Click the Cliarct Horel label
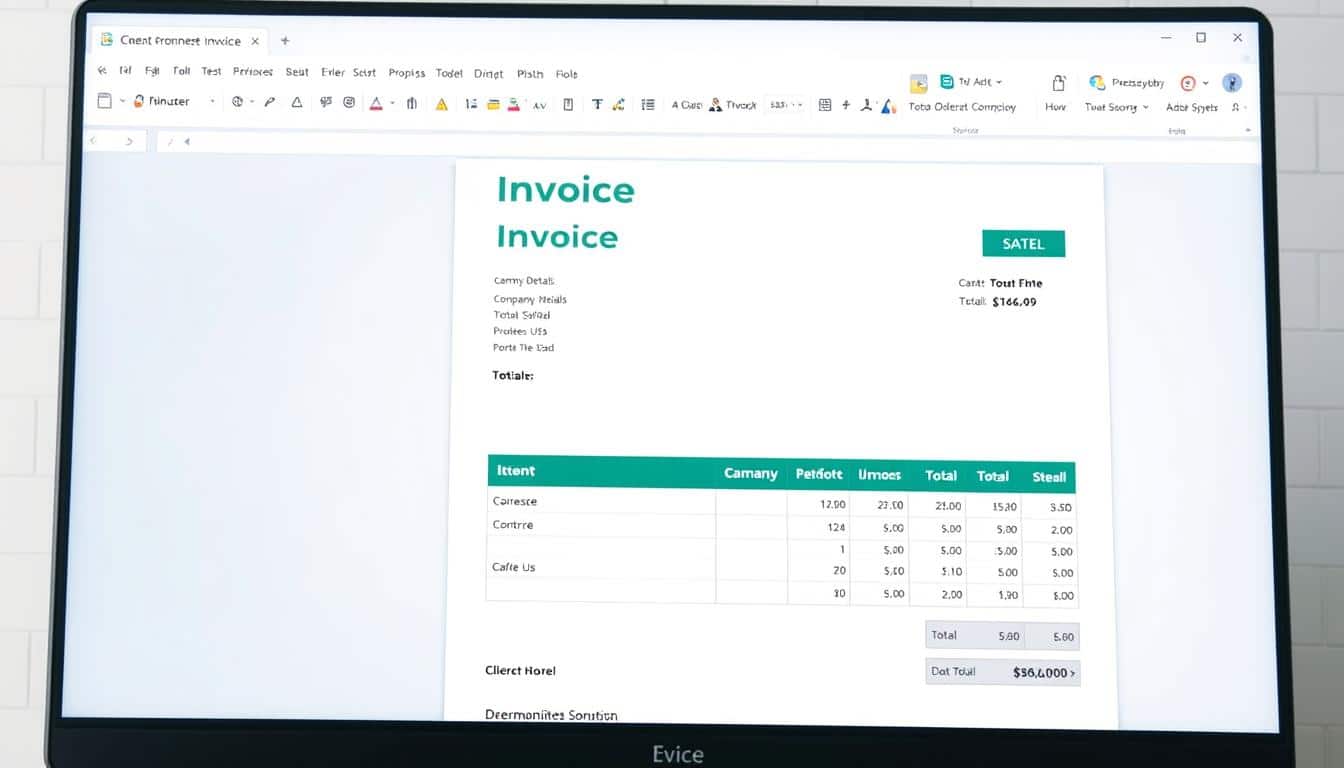The width and height of the screenshot is (1344, 768). [520, 670]
